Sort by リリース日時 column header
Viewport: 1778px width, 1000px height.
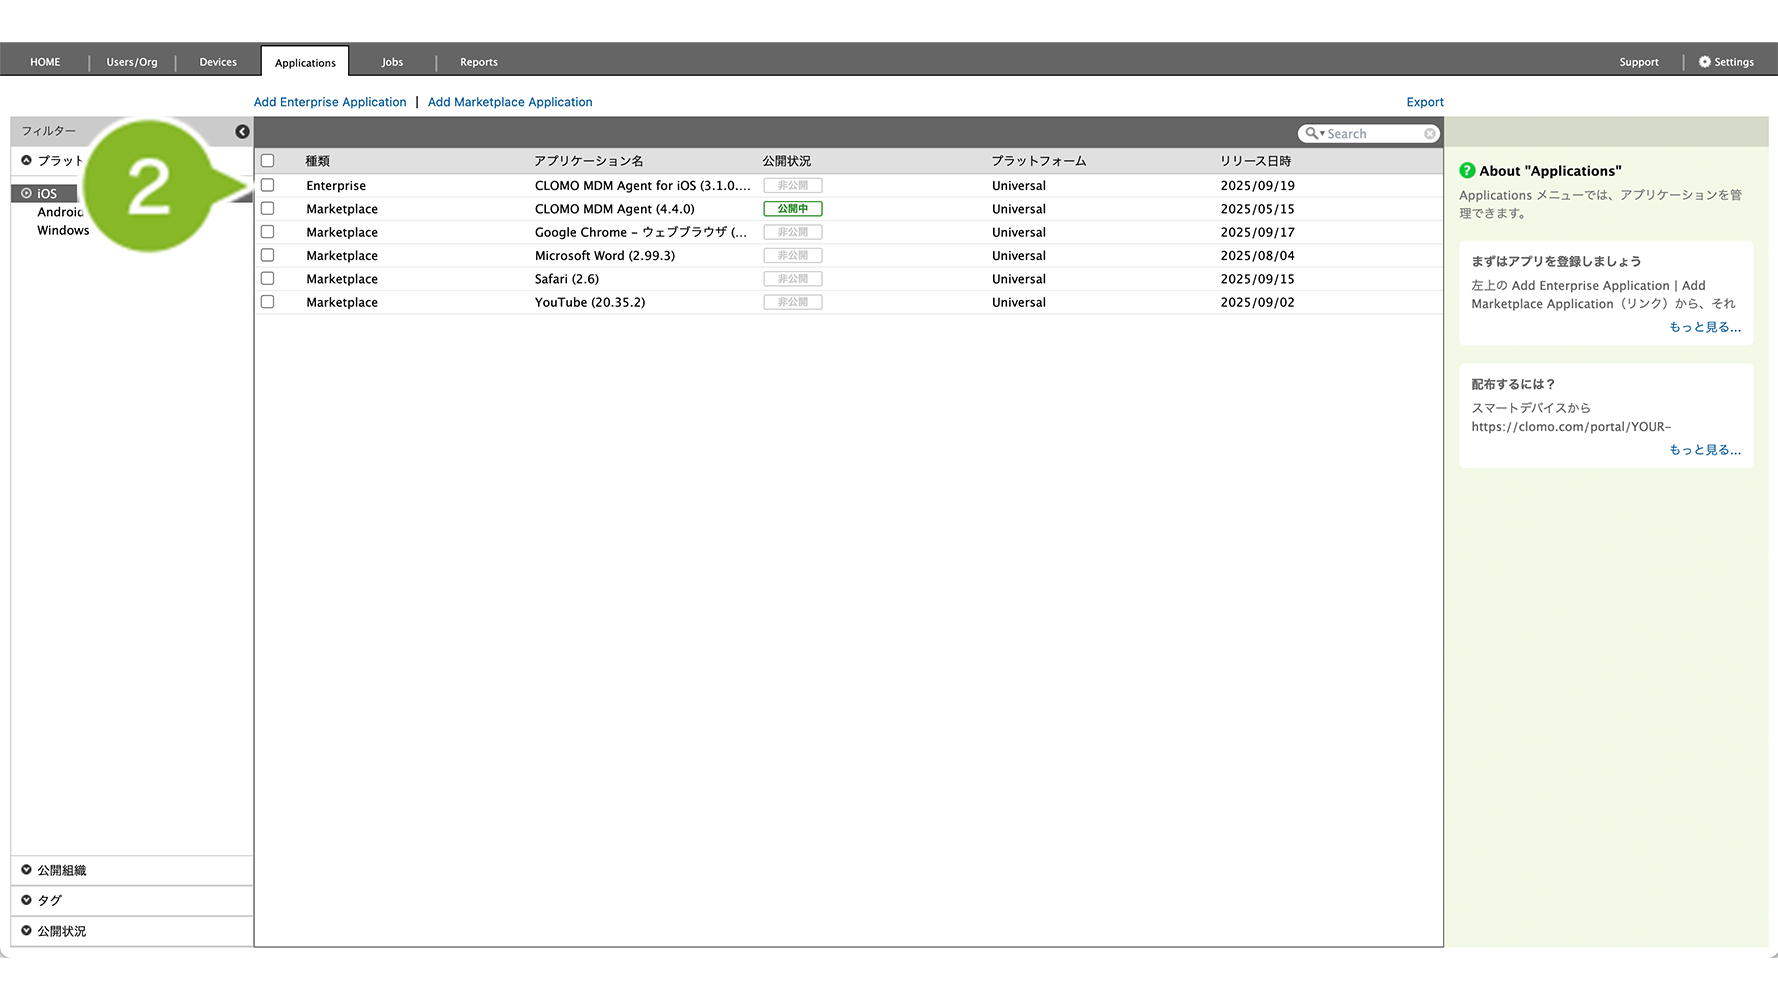[1255, 161]
